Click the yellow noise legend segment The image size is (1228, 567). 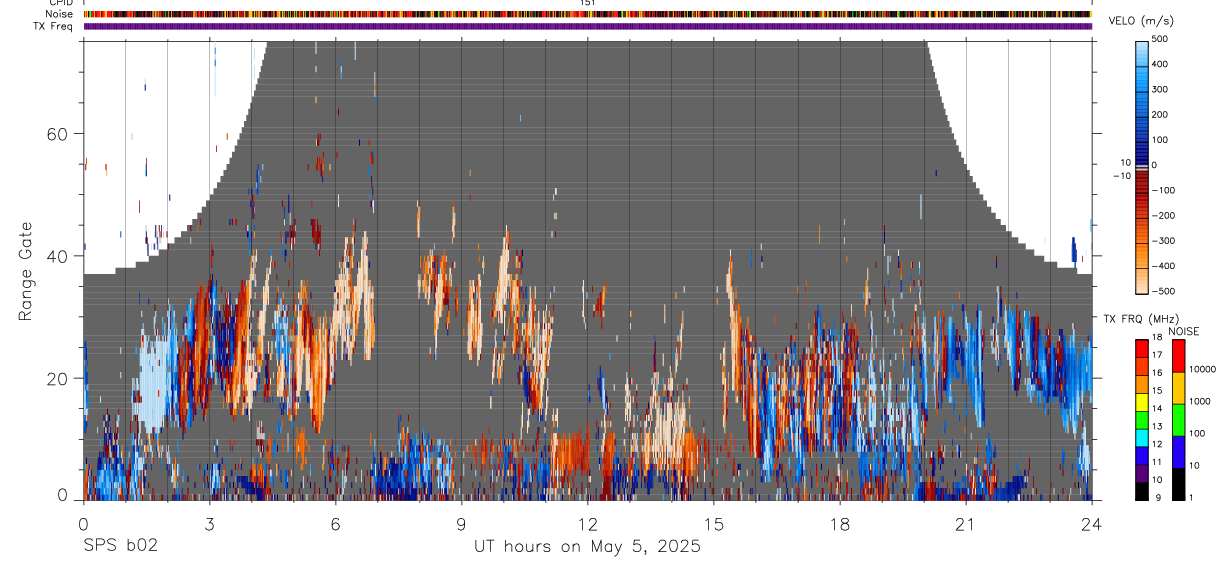[x=1178, y=387]
